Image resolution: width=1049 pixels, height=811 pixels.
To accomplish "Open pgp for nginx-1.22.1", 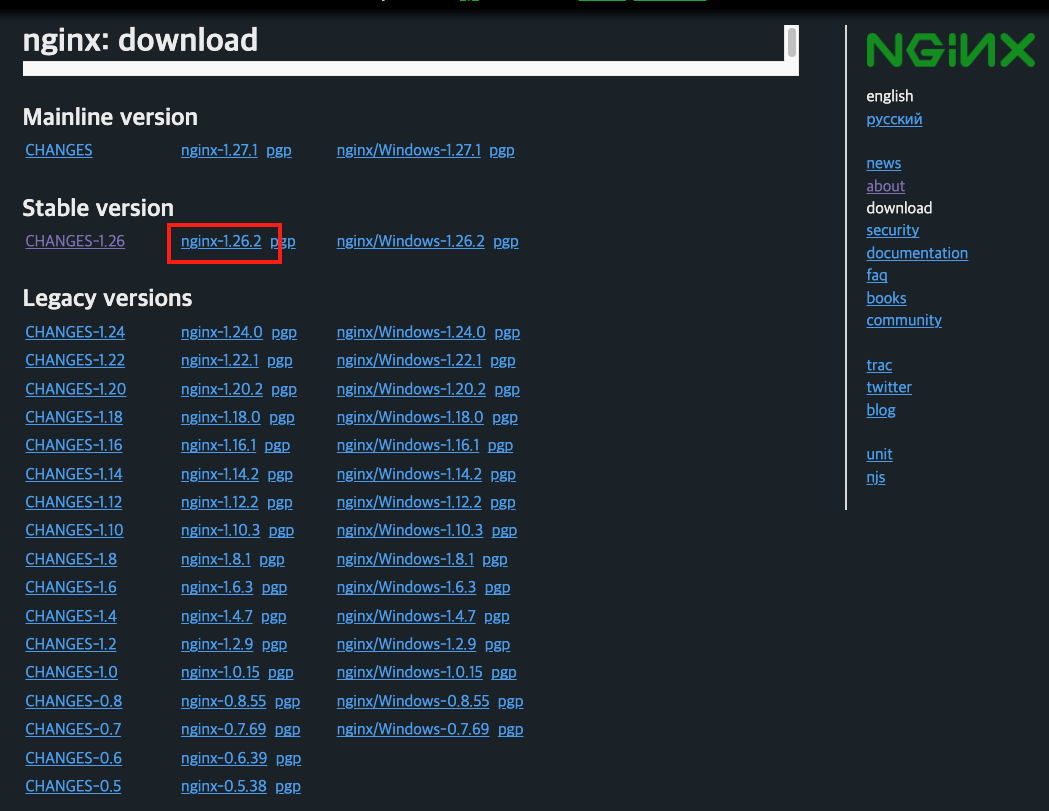I will [280, 360].
